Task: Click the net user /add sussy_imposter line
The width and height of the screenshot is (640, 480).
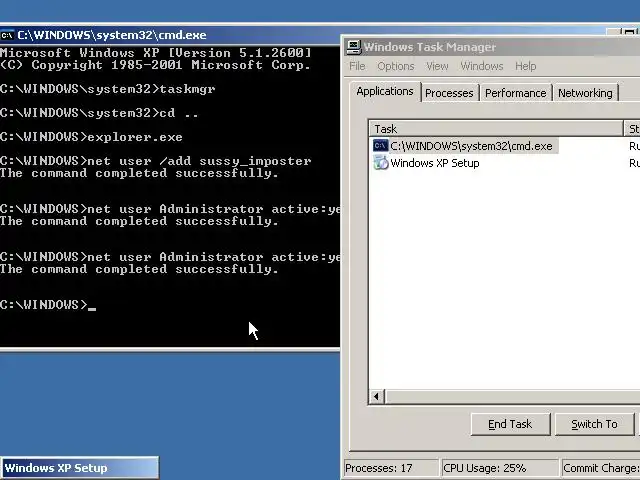Action: pyautogui.click(x=156, y=161)
